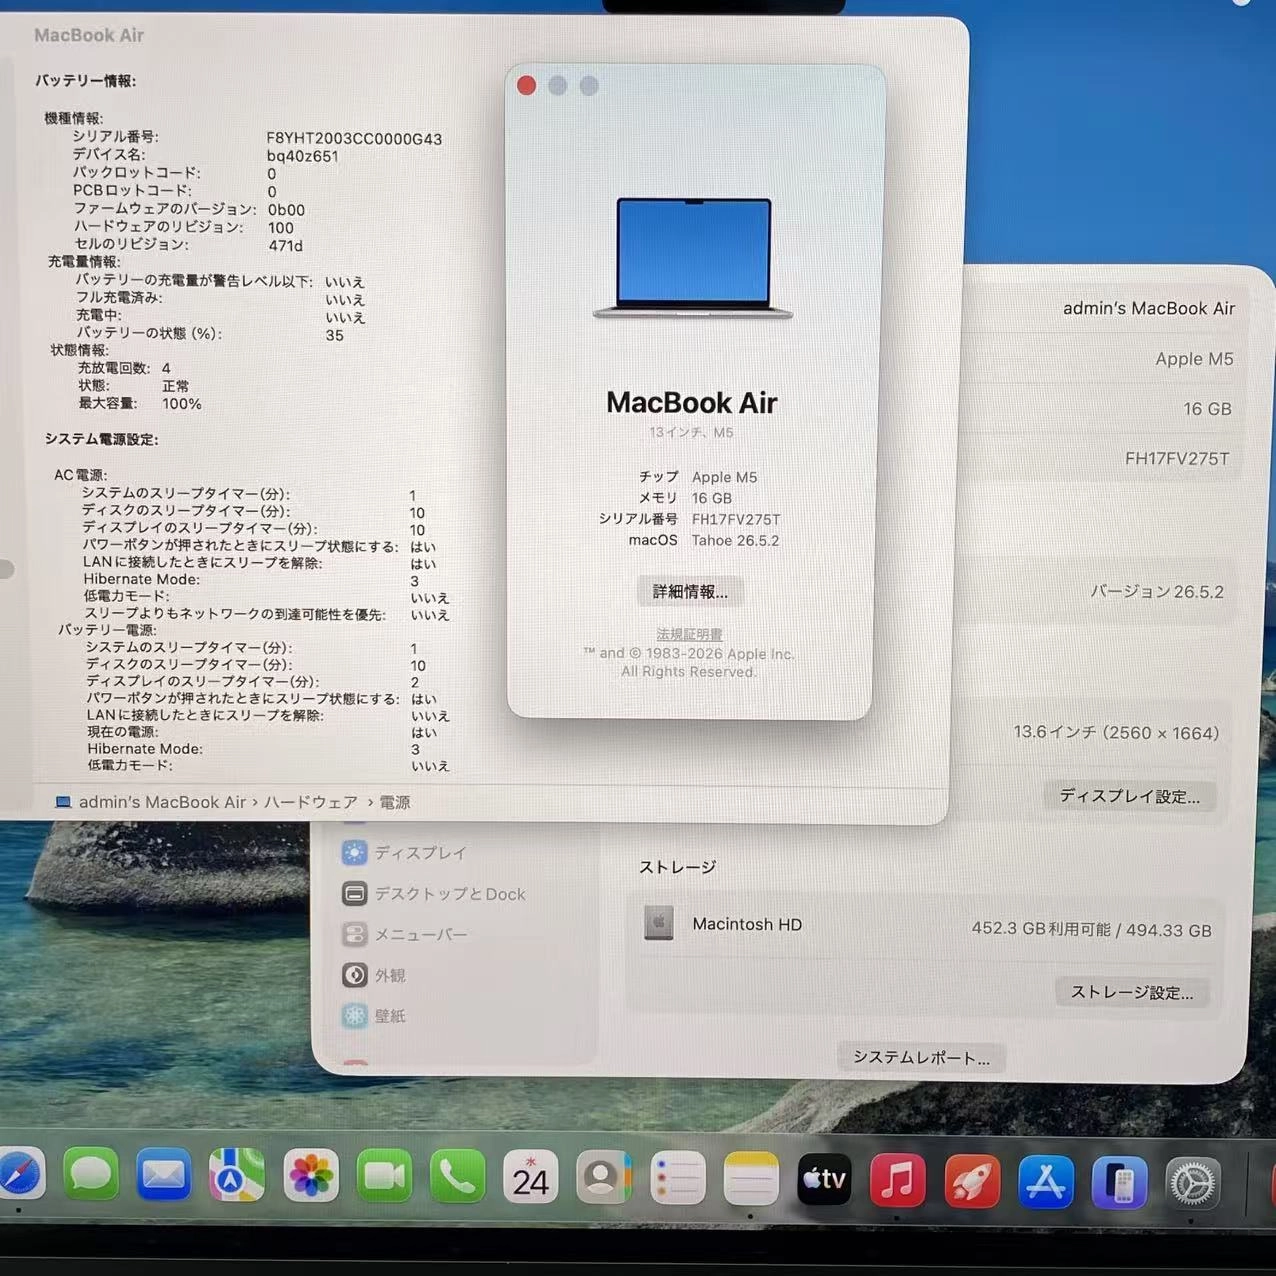Click Hibernate Mode row under AC電源

[251, 580]
